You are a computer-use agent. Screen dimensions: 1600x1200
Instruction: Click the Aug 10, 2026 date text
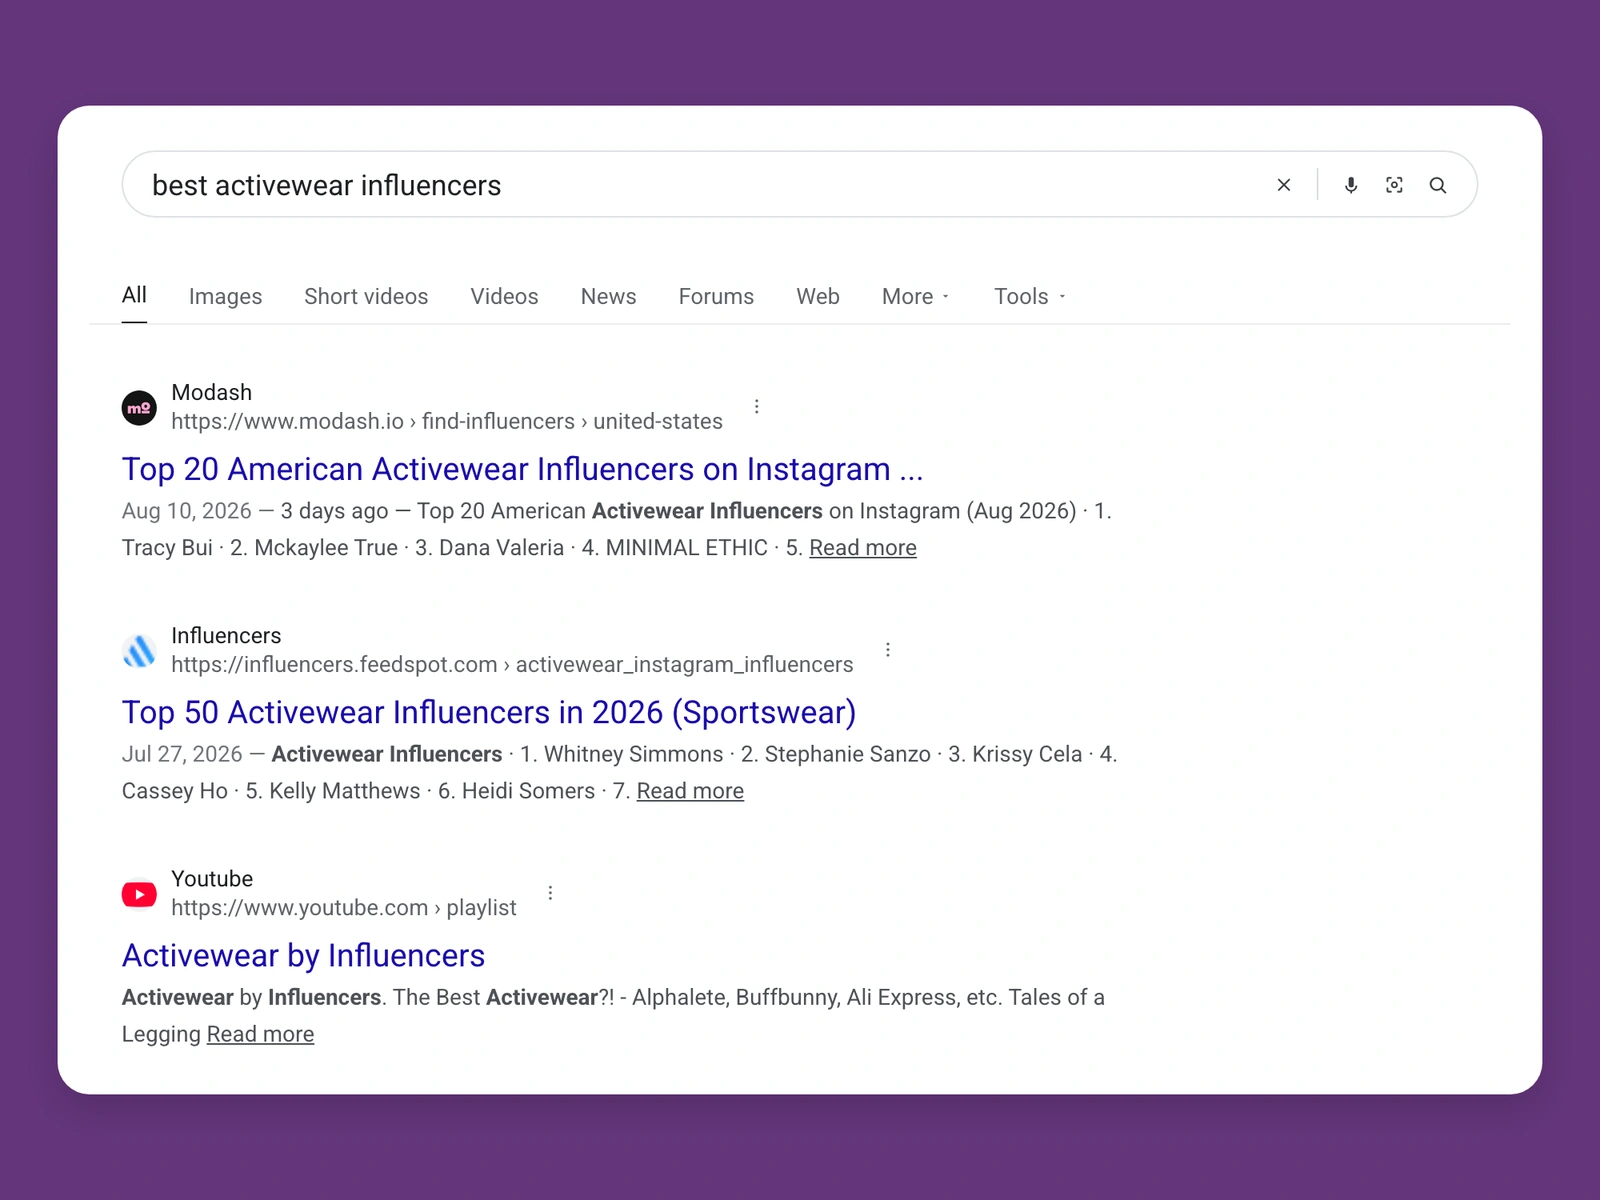[187, 511]
